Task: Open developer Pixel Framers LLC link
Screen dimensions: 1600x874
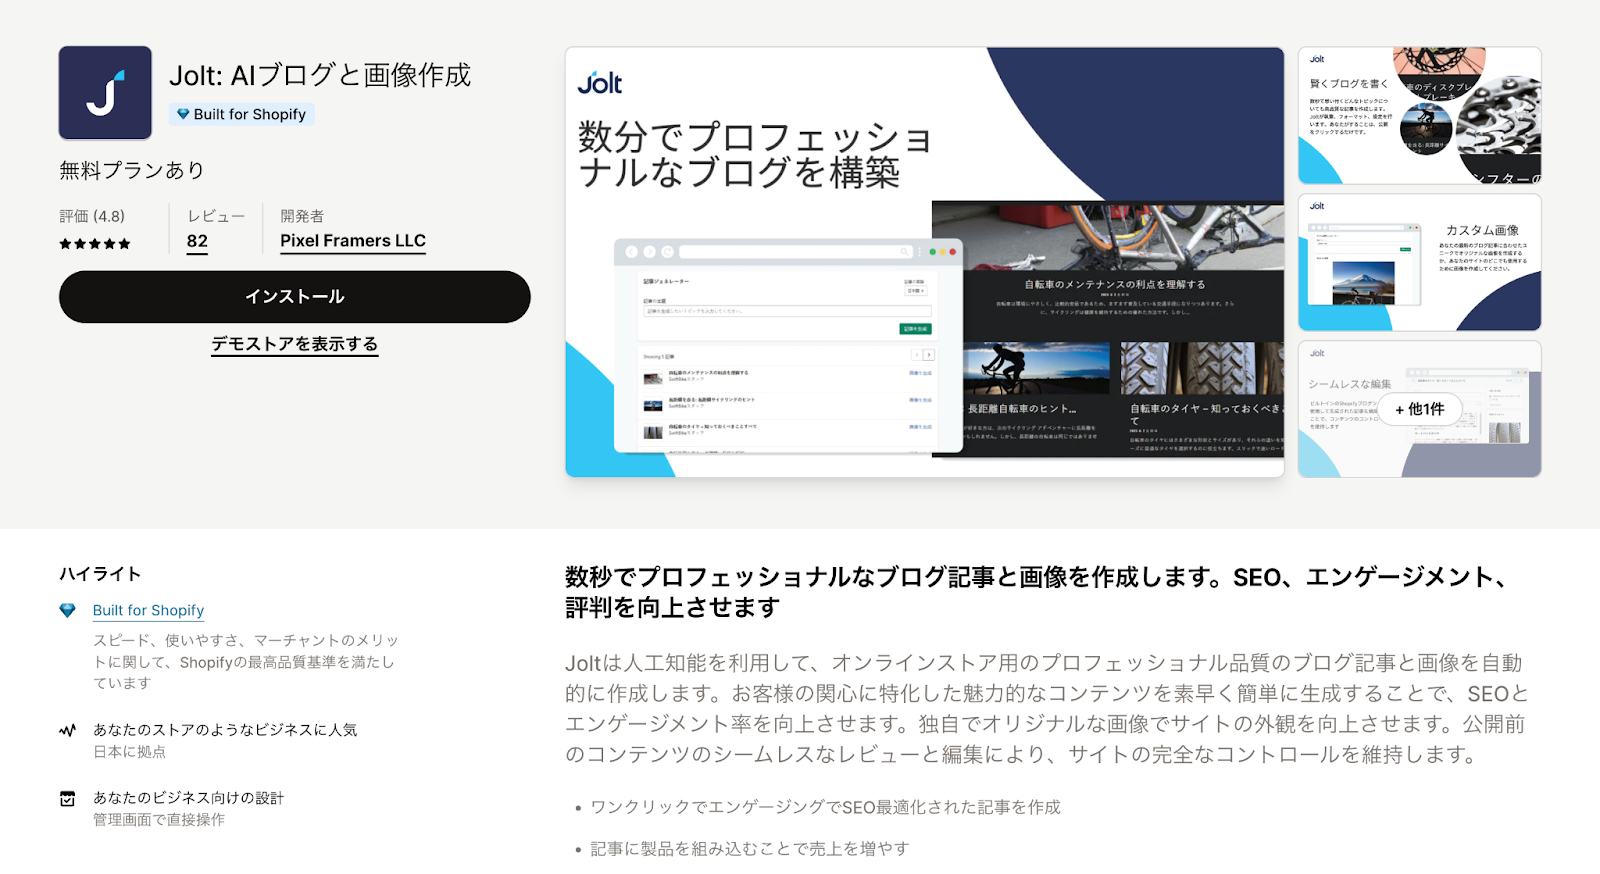Action: coord(353,241)
